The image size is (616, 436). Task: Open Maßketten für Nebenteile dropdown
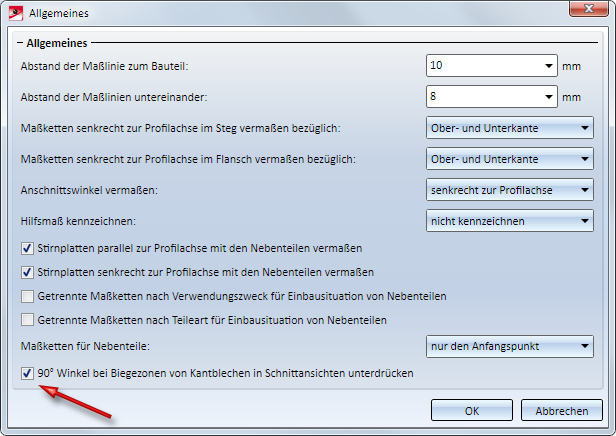(510, 346)
